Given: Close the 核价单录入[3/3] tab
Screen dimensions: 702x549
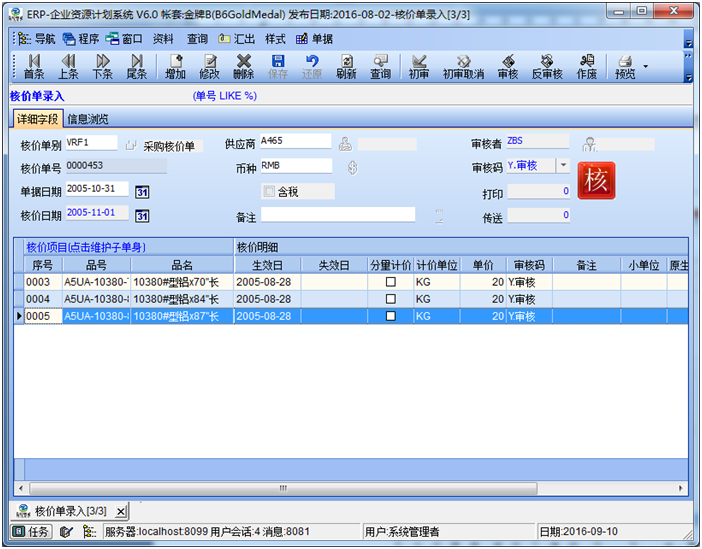Looking at the screenshot, I should pos(120,511).
